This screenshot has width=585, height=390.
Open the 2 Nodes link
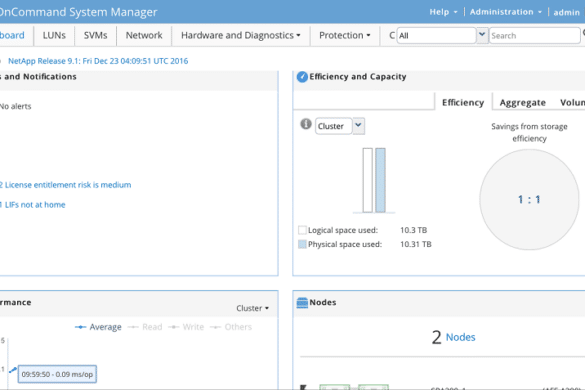(454, 337)
